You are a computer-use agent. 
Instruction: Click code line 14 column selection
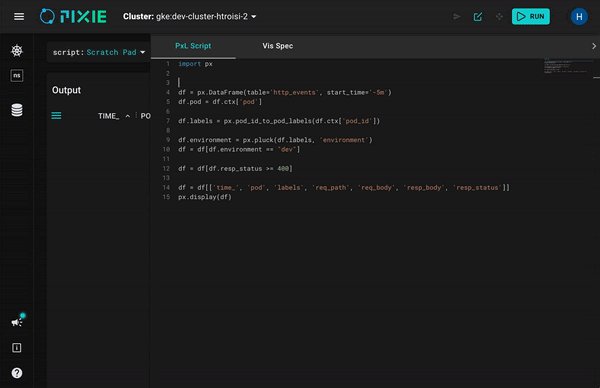coord(344,187)
